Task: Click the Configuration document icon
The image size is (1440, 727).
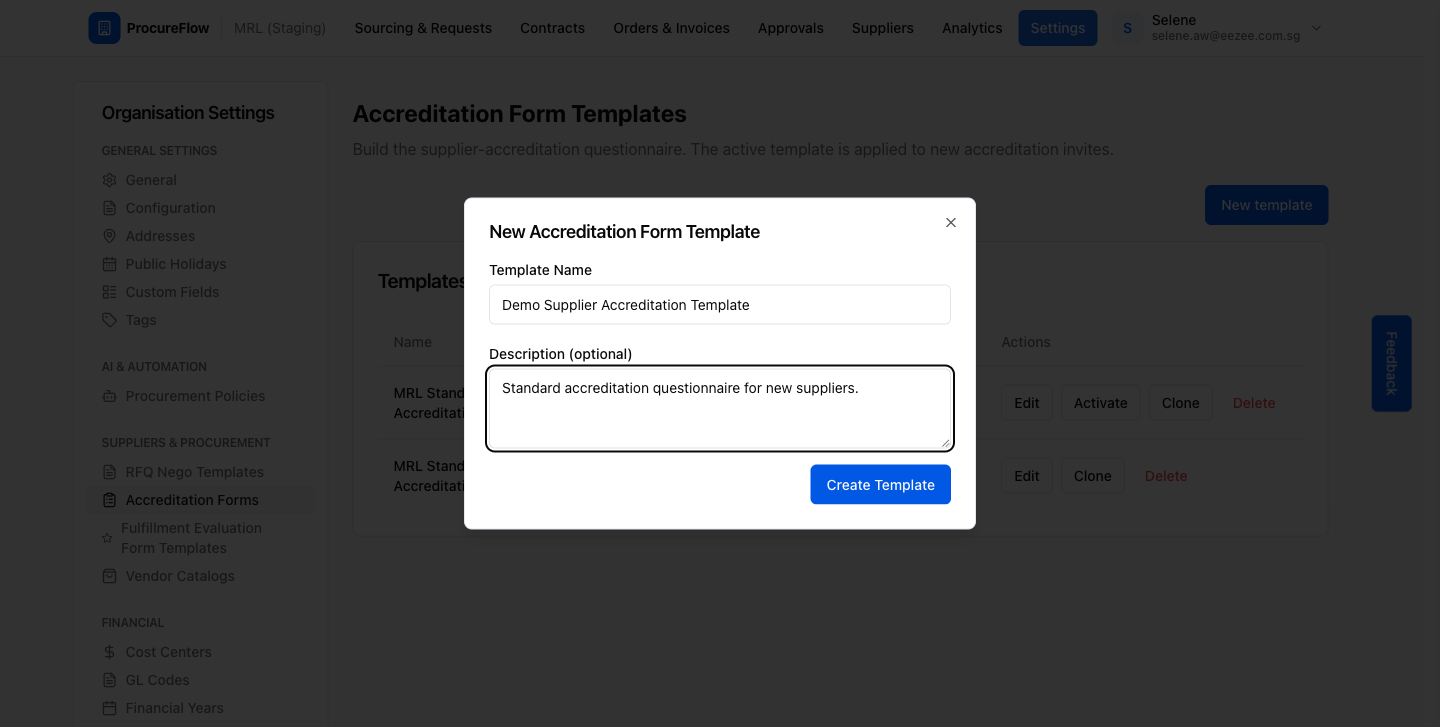Action: point(109,208)
